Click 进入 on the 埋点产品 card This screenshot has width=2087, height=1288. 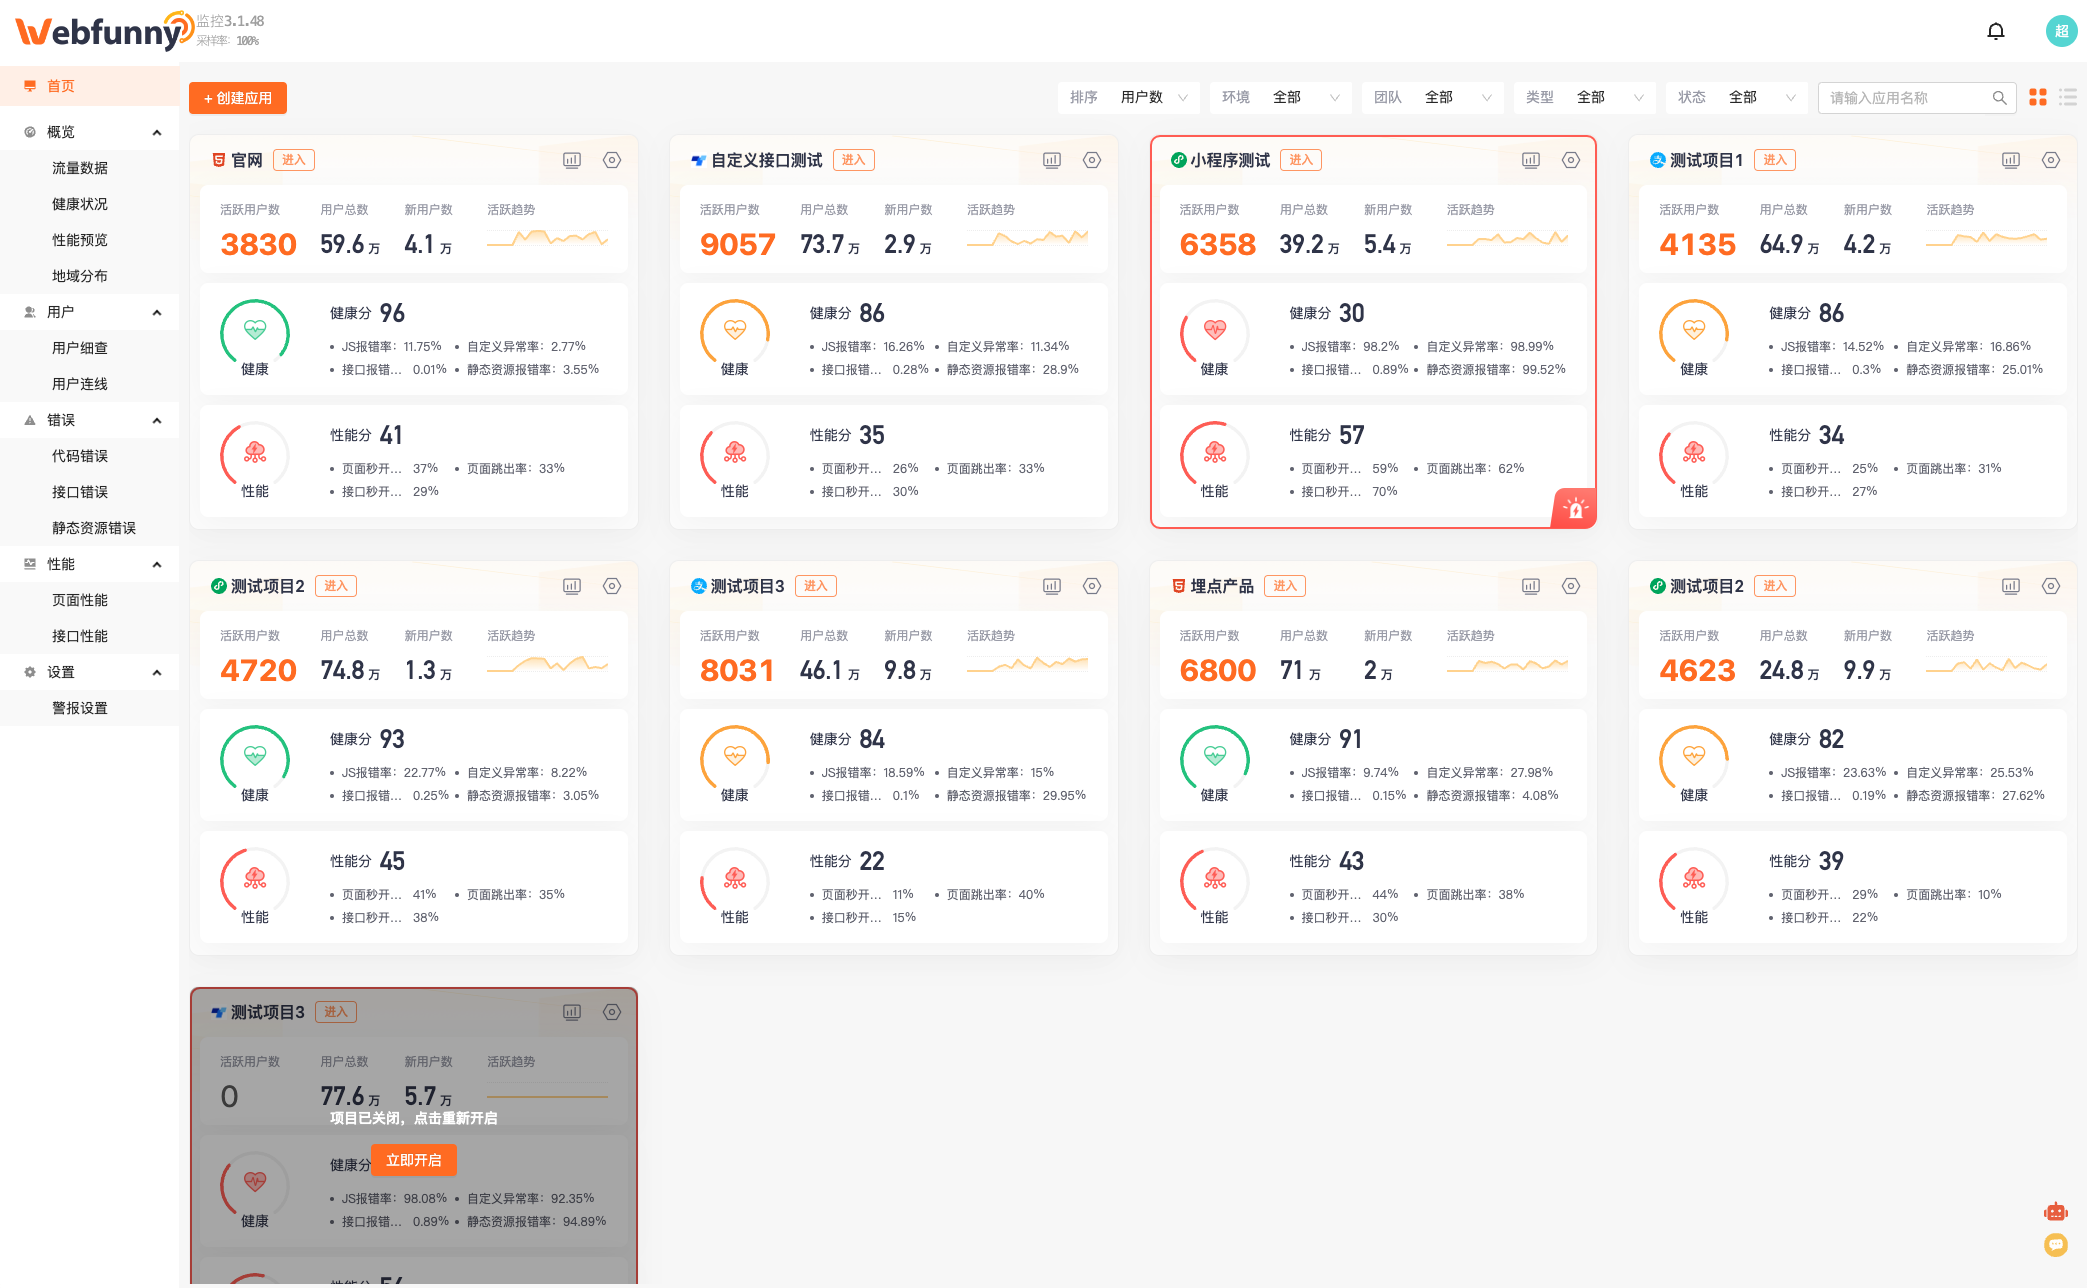tap(1285, 586)
